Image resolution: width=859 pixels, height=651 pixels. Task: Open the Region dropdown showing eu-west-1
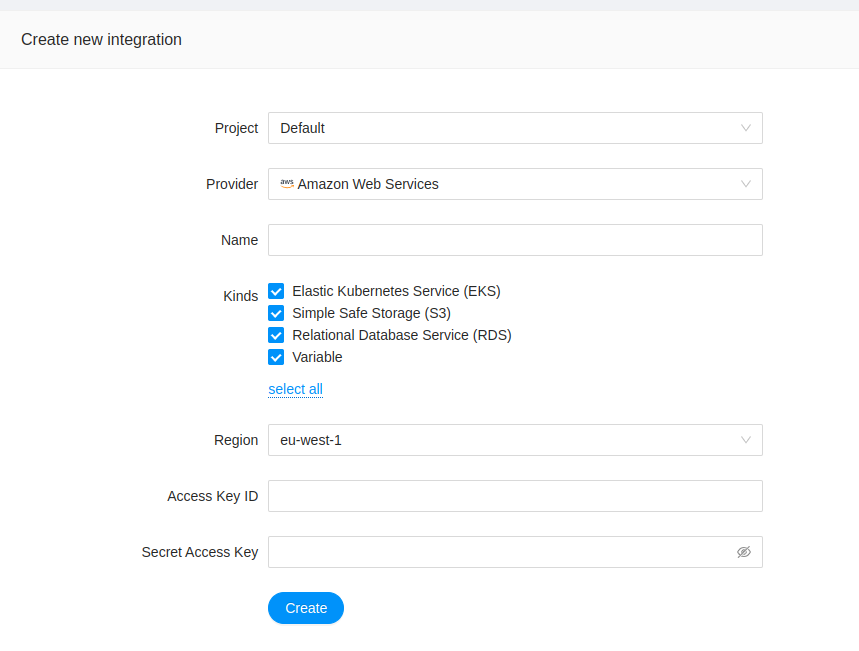[515, 440]
